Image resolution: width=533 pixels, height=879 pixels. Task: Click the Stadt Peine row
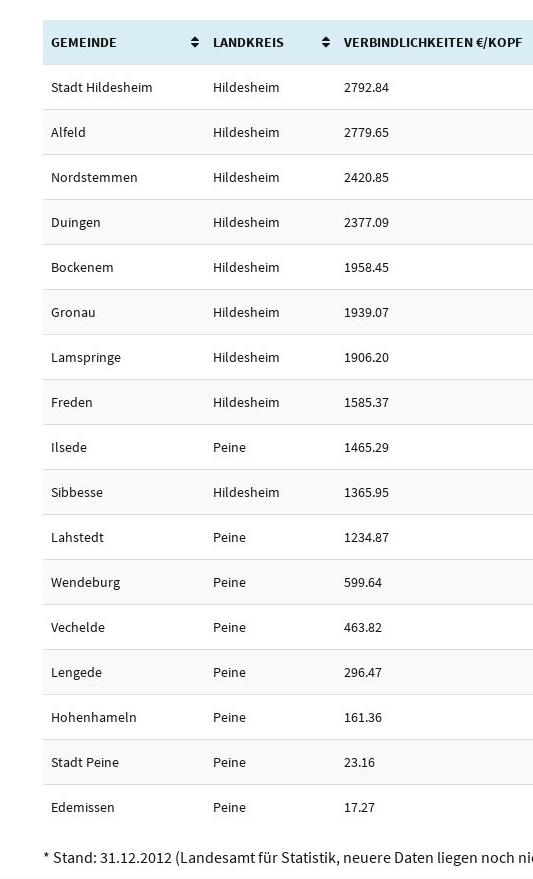click(288, 762)
